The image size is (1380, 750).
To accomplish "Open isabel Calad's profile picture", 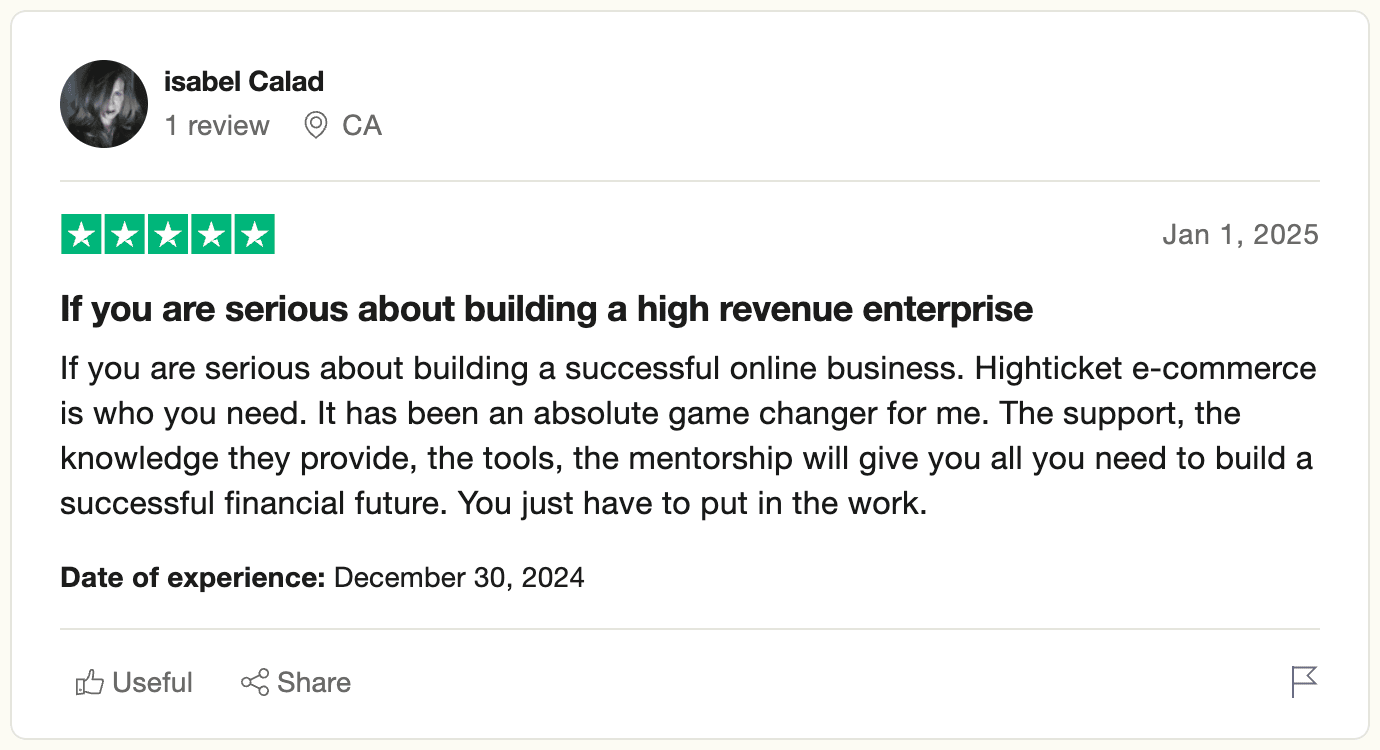I will (104, 104).
